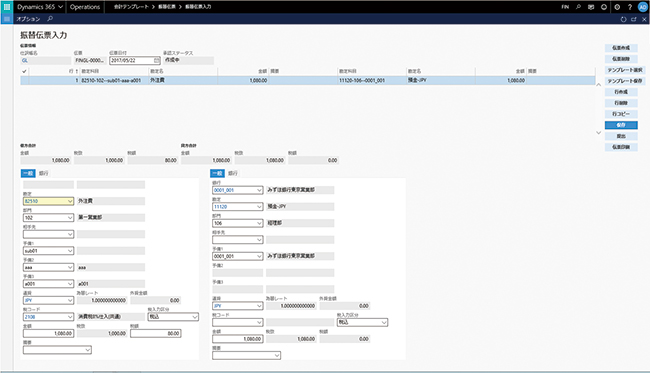
Task: Open the help question mark icon
Action: click(x=630, y=7)
